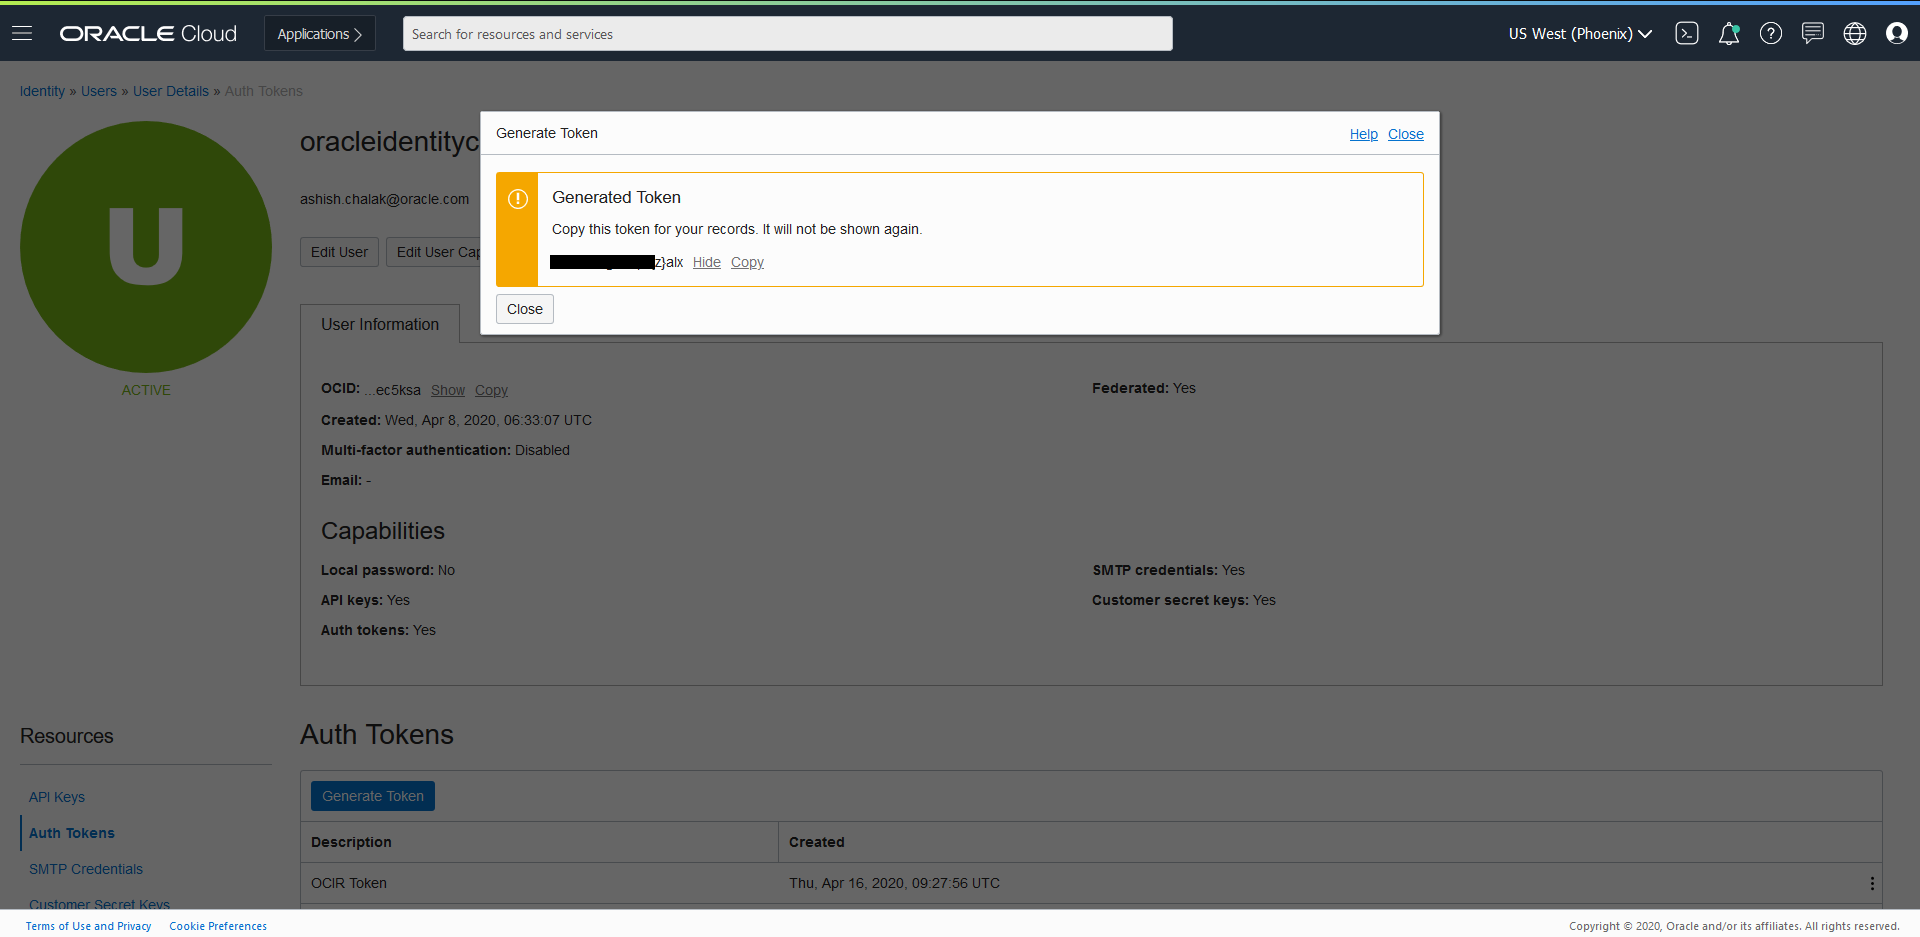This screenshot has width=1920, height=937.
Task: Open SMTP Credentials in Resources
Action: (86, 869)
